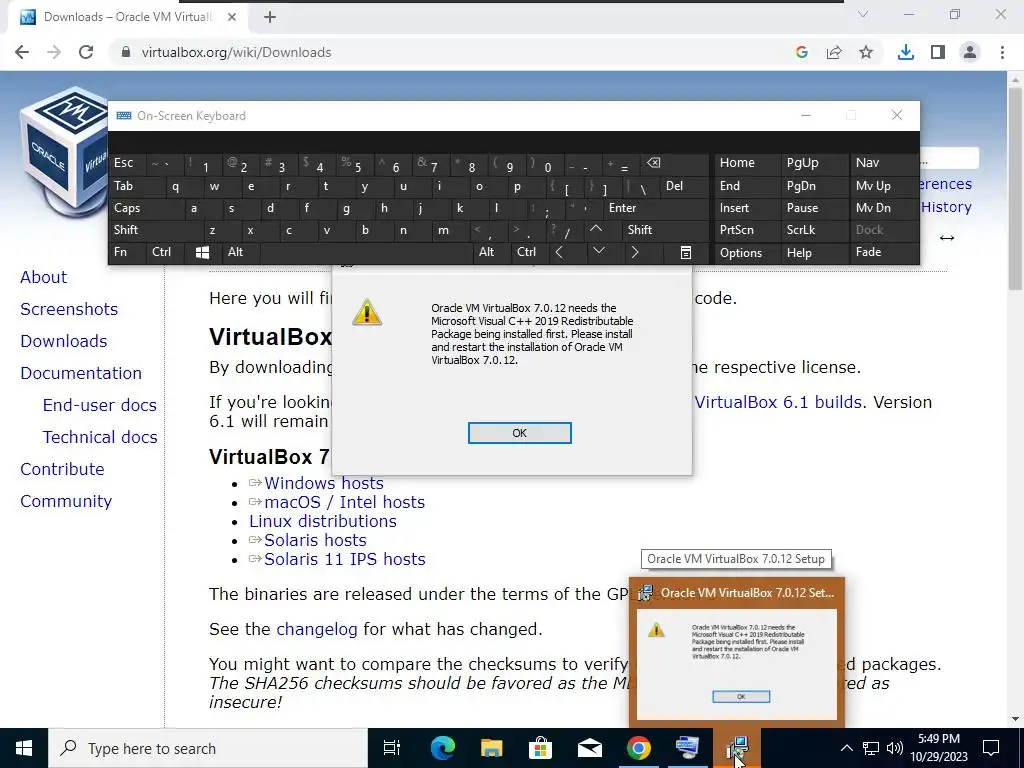Image resolution: width=1024 pixels, height=768 pixels.
Task: Open Mail app from taskbar
Action: coord(590,748)
